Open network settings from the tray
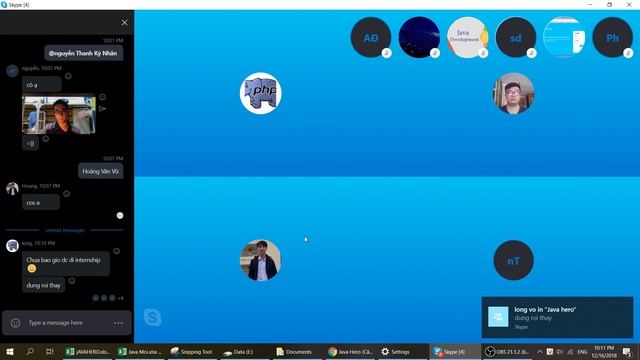This screenshot has width=640, height=360. point(570,351)
